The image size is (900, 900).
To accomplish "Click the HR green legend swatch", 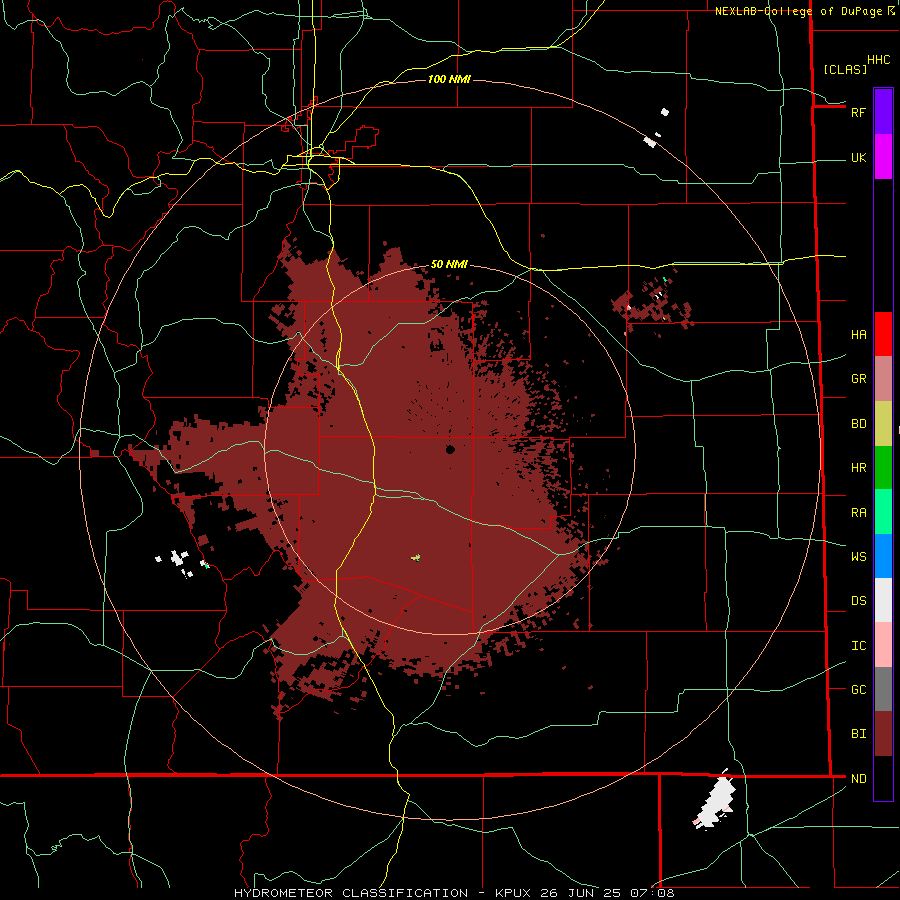I will point(883,468).
